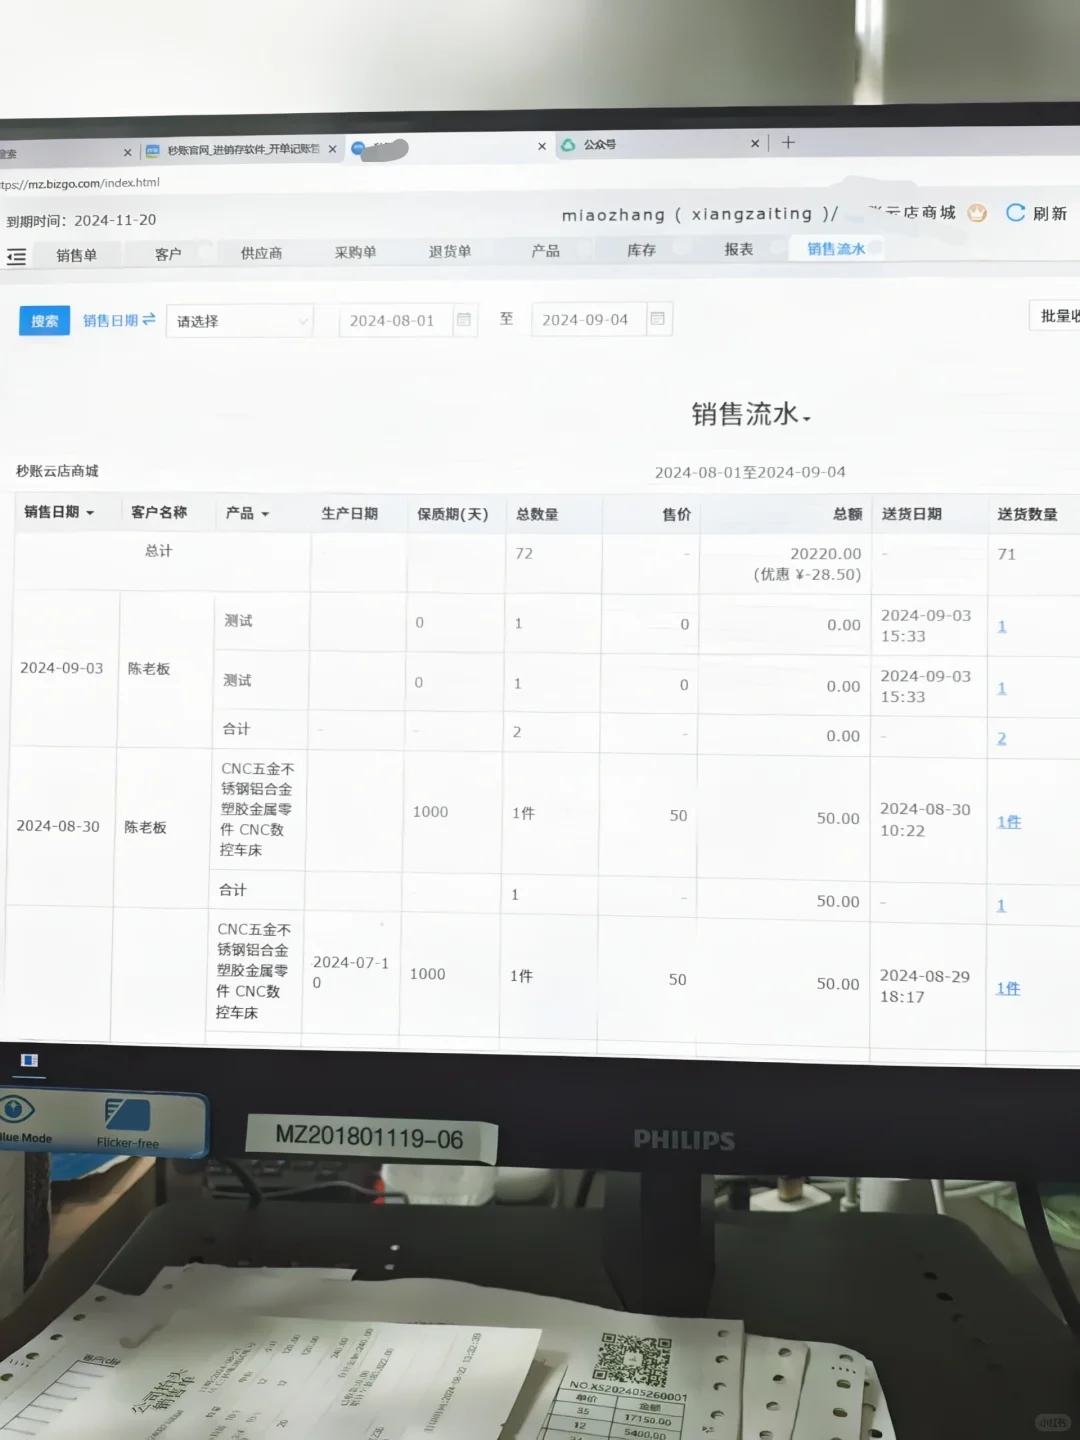Viewport: 1080px width, 1440px height.
Task: Open delivery quantity link 2 in 合计 row
Action: point(1002,739)
